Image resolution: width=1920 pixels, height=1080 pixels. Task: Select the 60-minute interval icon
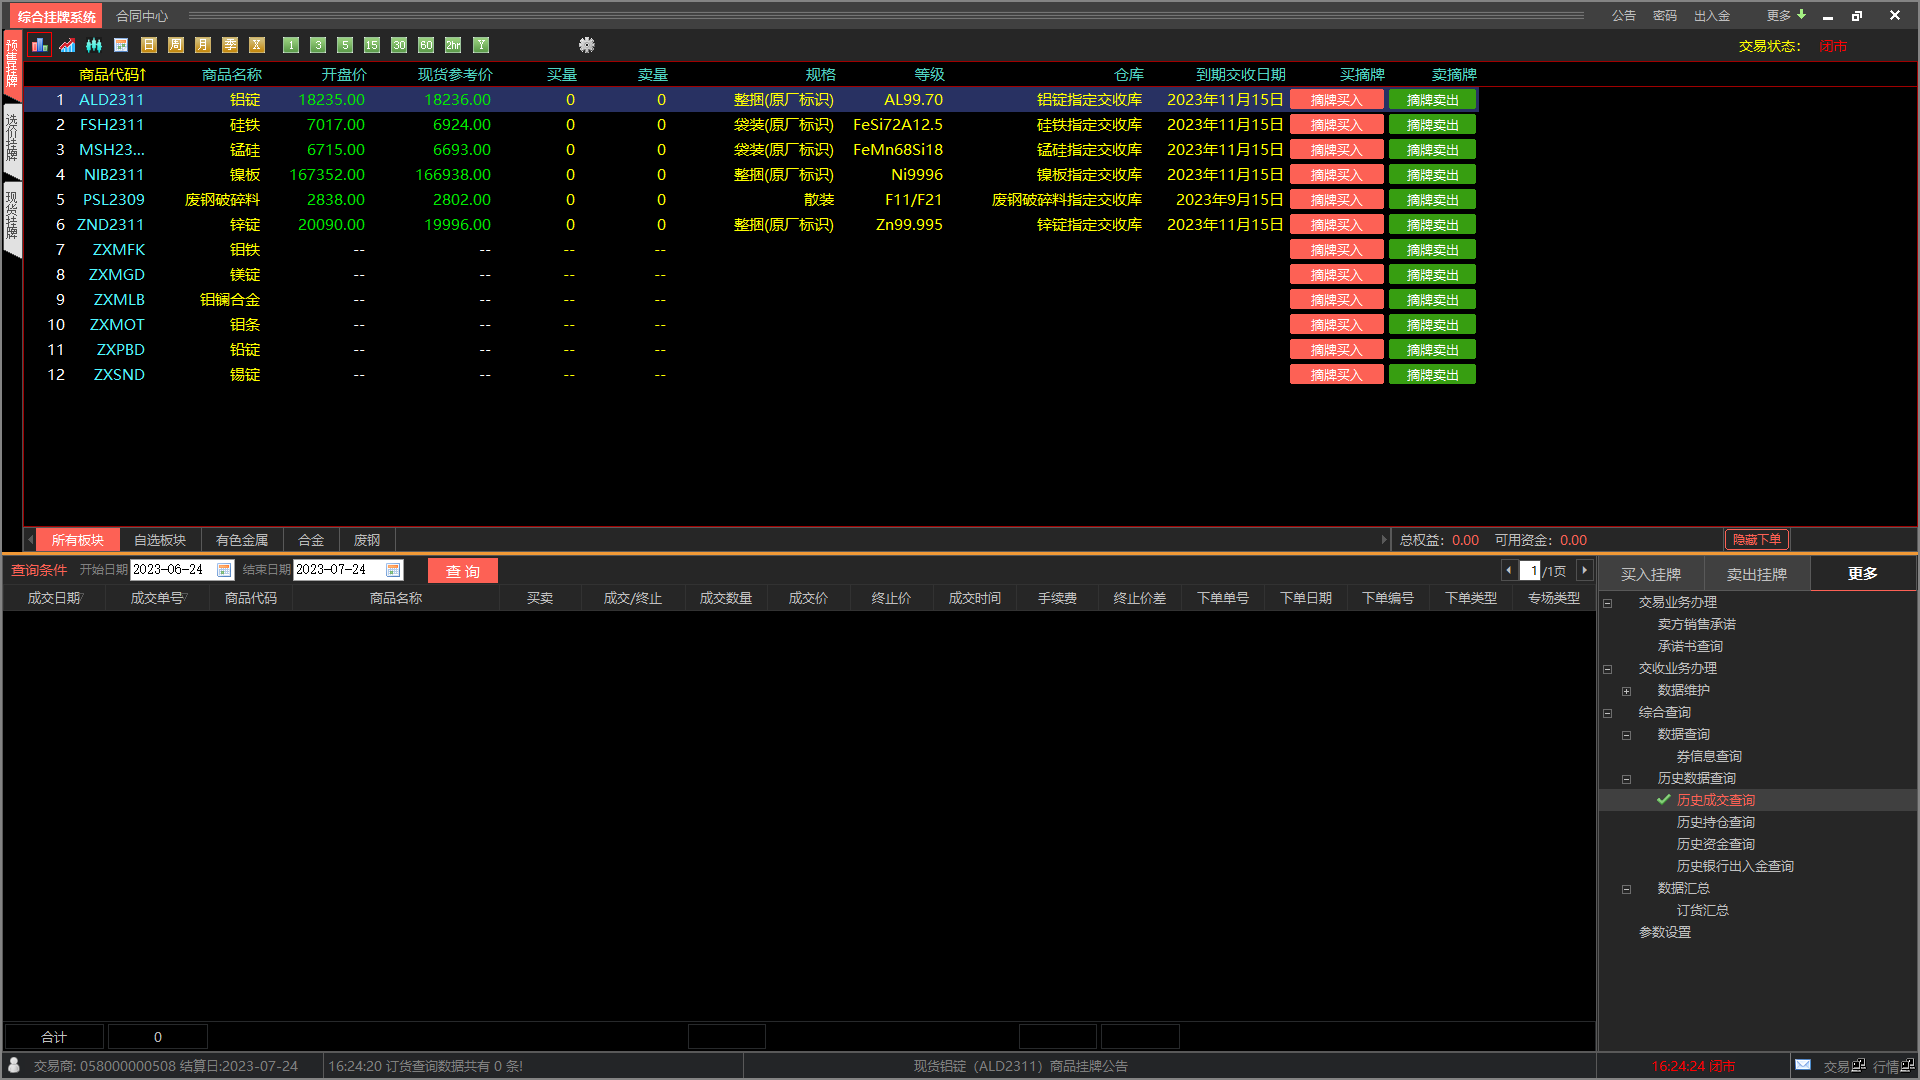pos(426,45)
